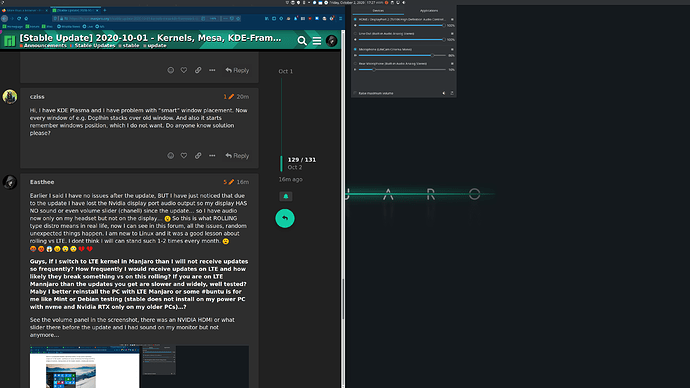Viewport: 690px width, 388px height.
Task: Enable Raise maximum volume checkbox
Action: (x=355, y=93)
